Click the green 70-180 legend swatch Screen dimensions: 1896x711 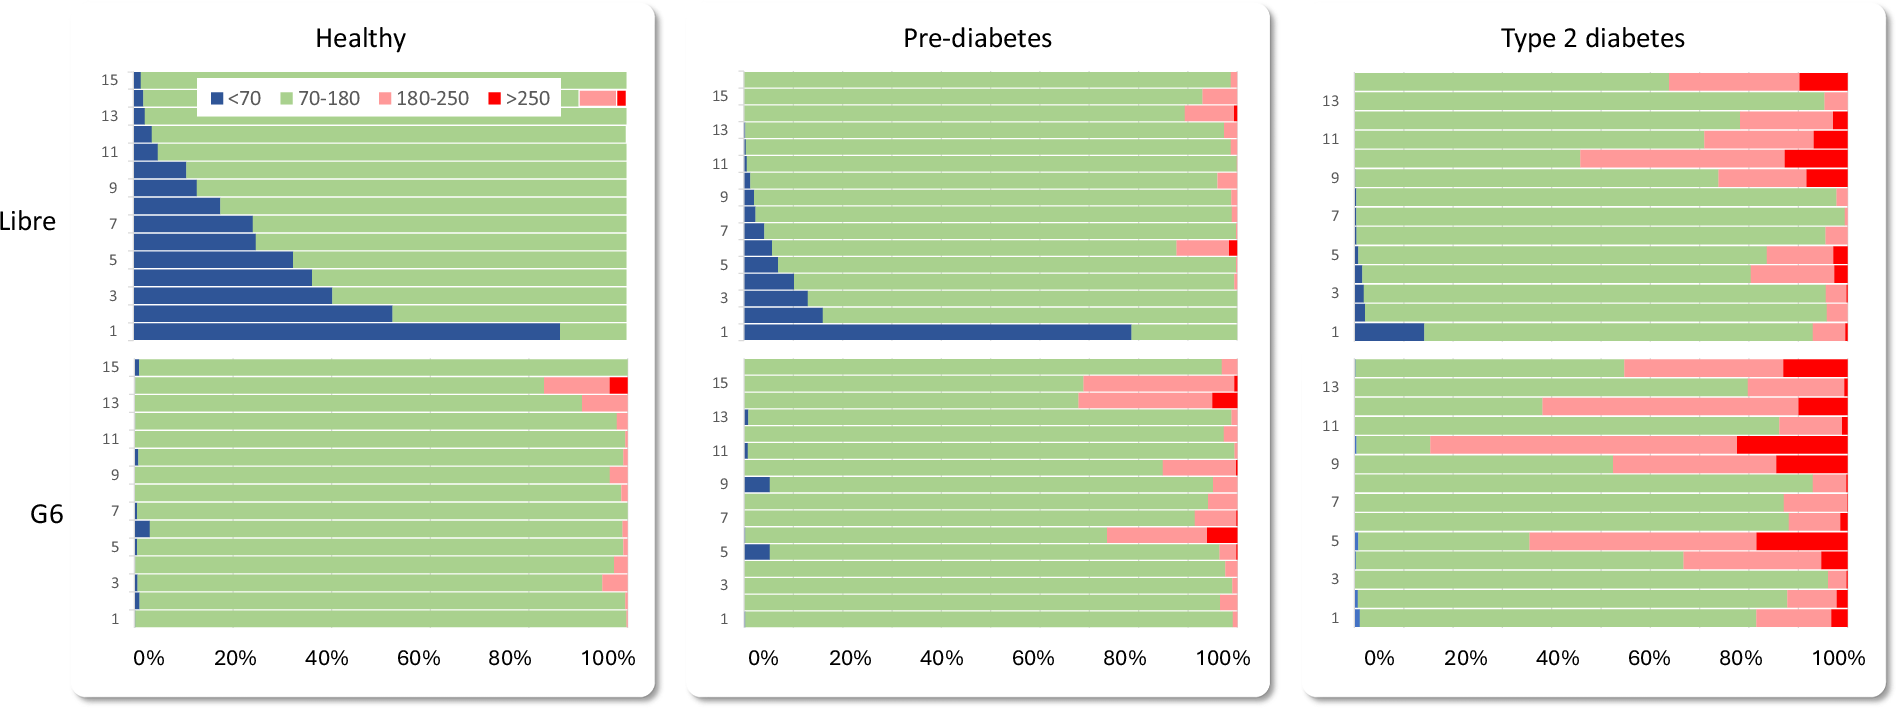coord(286,99)
